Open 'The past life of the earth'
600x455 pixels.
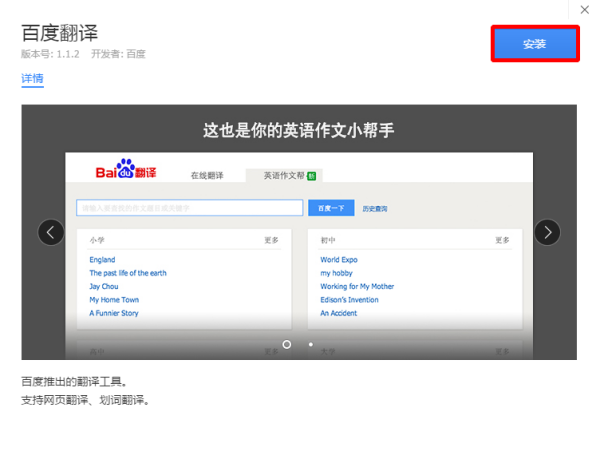point(128,273)
